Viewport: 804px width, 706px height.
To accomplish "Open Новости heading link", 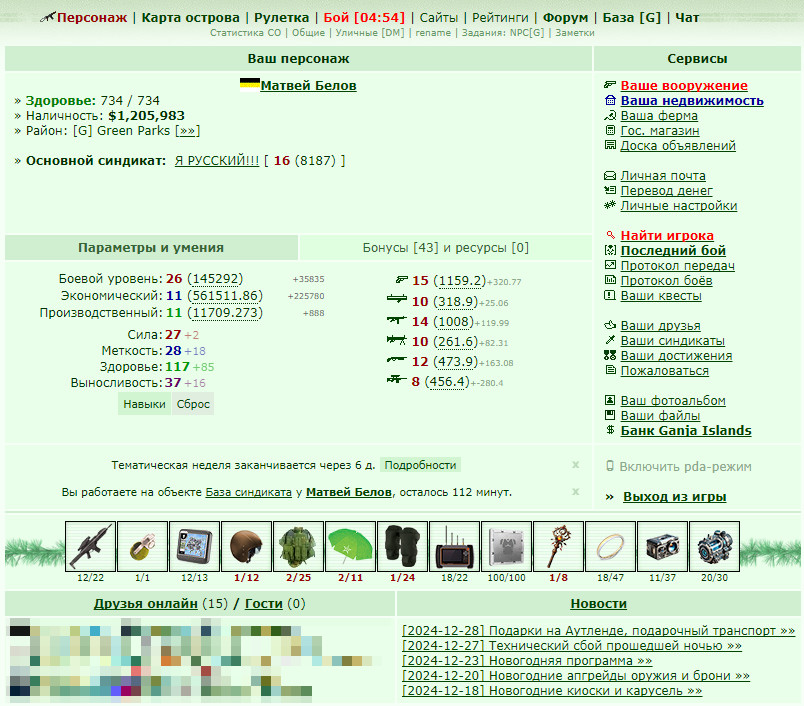I will tap(598, 603).
